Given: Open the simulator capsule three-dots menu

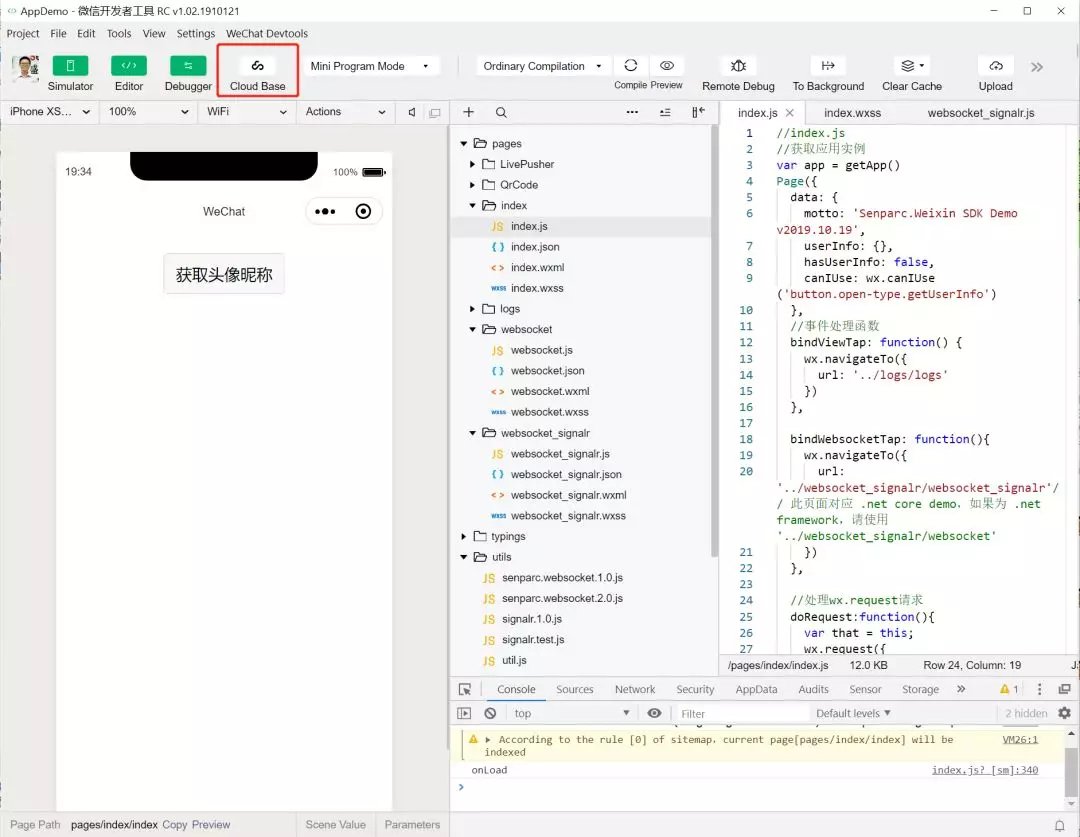Looking at the screenshot, I should pyautogui.click(x=325, y=211).
